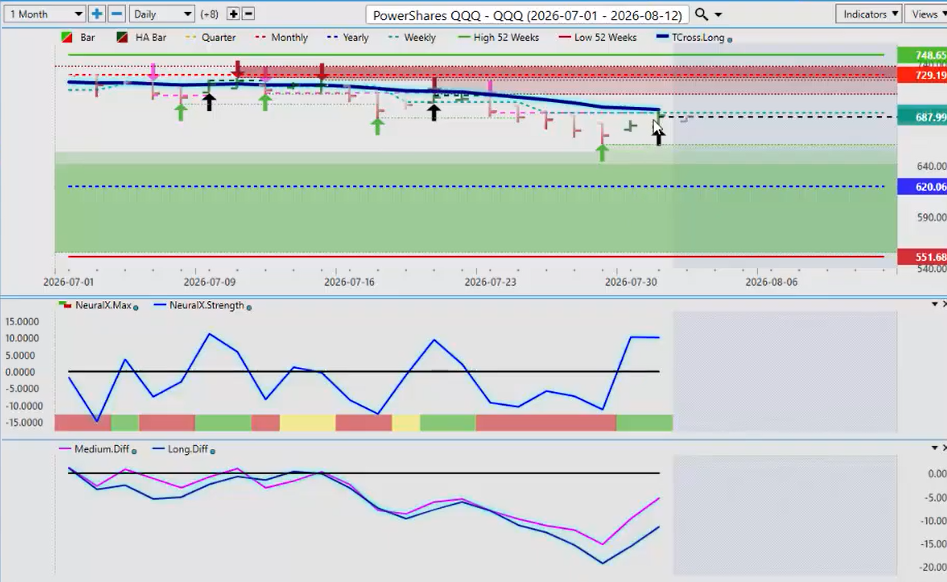This screenshot has height=582, width=947.
Task: Click the 590.00 price axis label
Action: pos(931,217)
